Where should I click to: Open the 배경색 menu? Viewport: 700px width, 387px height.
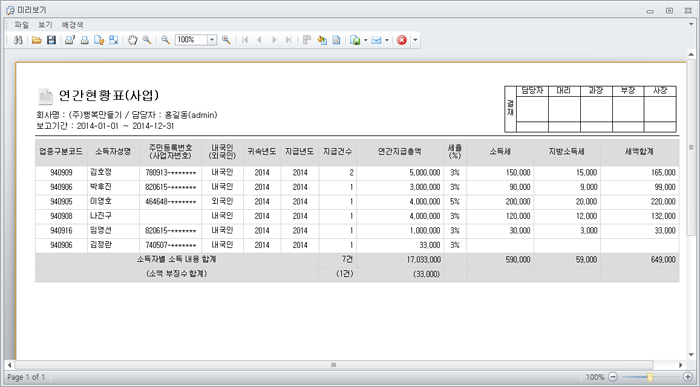[72, 25]
